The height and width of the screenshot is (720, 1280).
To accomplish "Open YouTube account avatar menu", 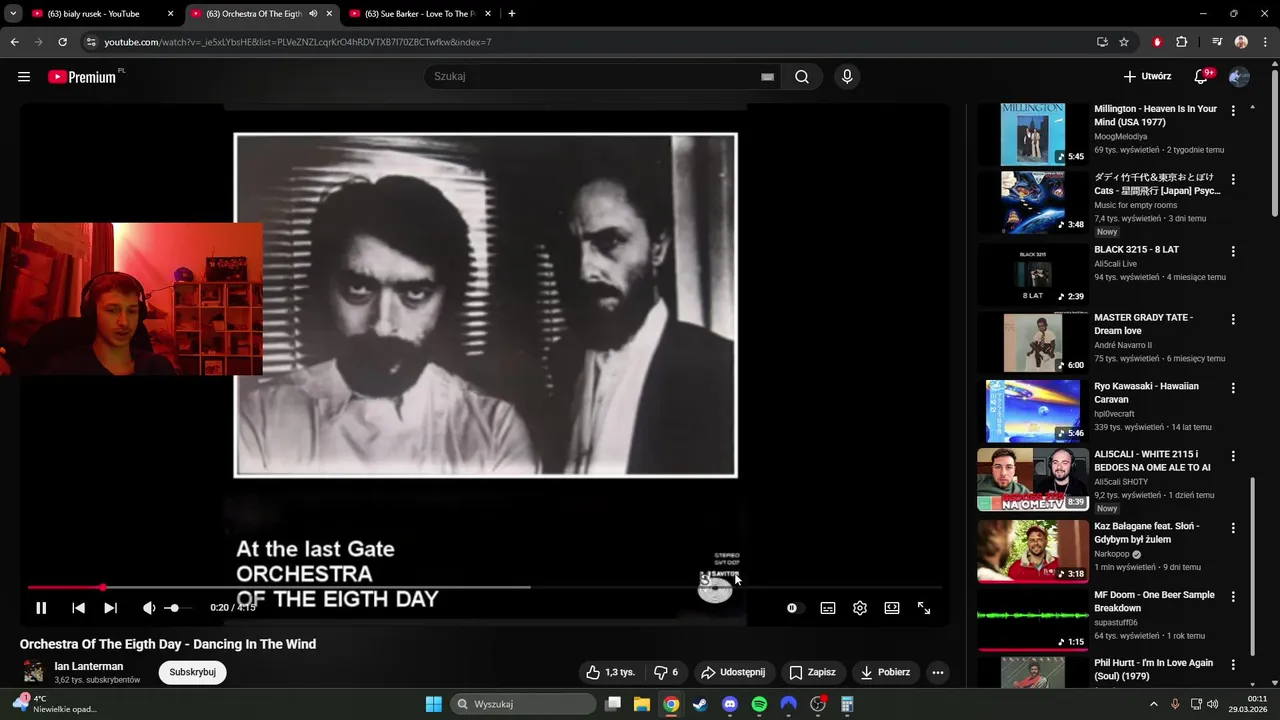I will click(1239, 77).
